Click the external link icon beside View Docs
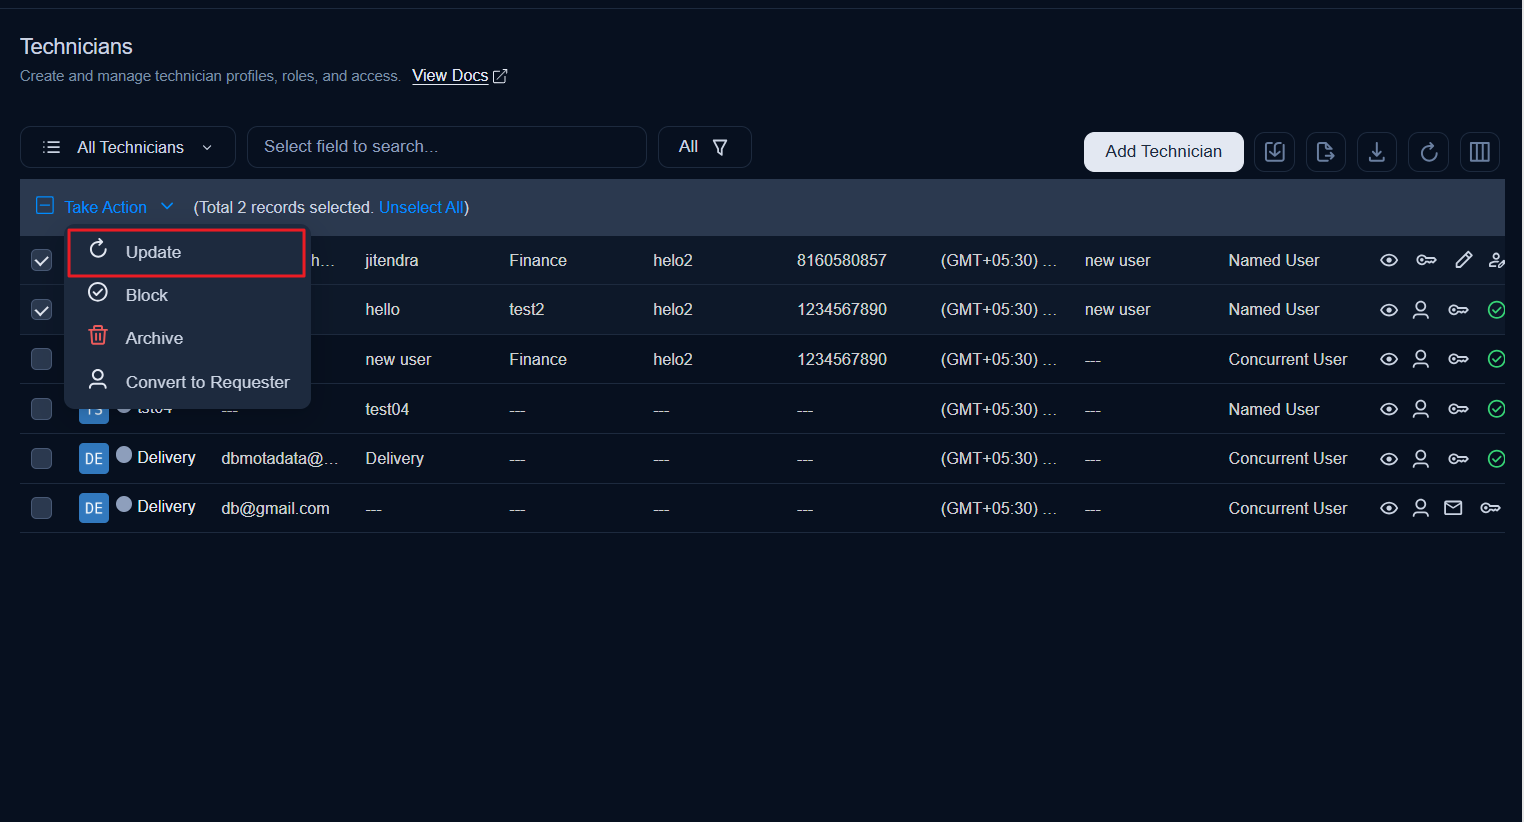Image resolution: width=1524 pixels, height=822 pixels. pos(500,76)
